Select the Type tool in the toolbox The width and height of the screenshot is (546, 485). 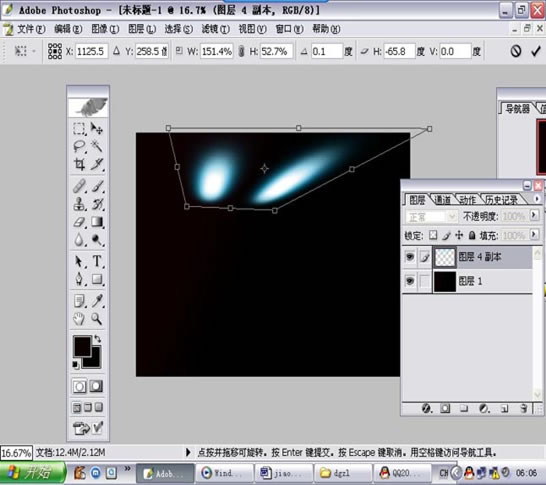(97, 261)
